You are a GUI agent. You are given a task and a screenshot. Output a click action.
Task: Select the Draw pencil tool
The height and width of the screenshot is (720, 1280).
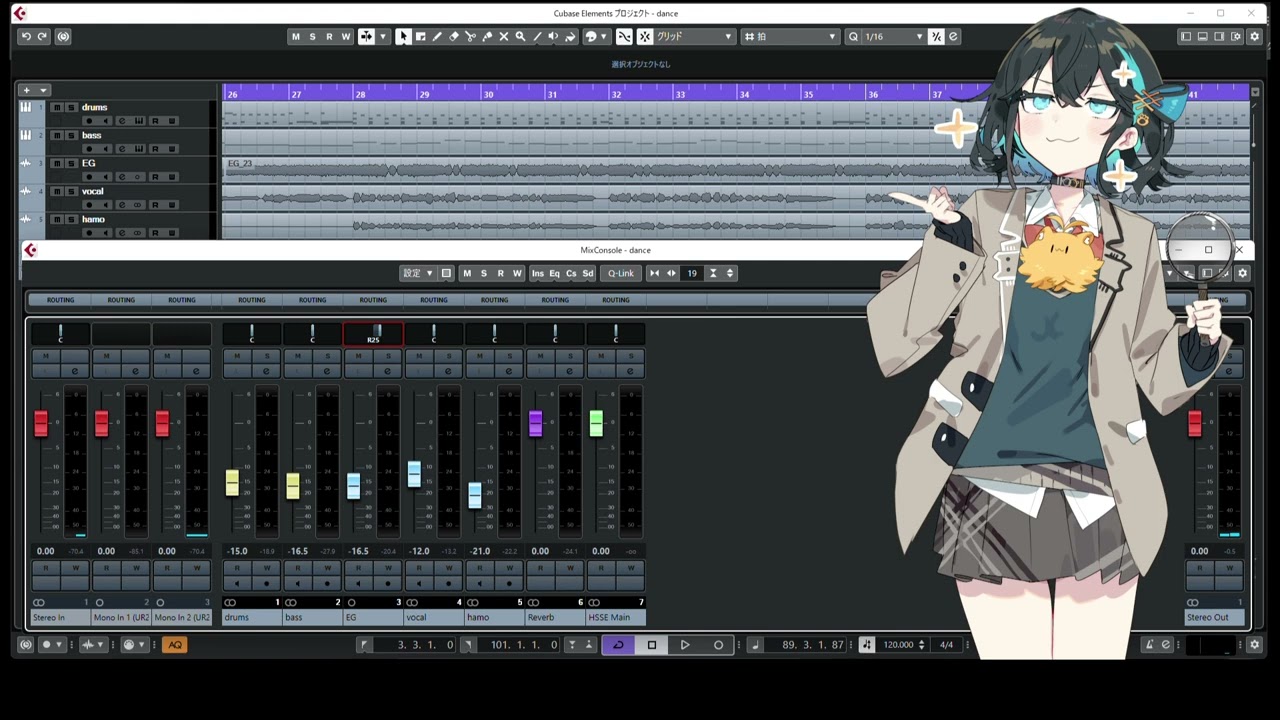click(x=437, y=37)
